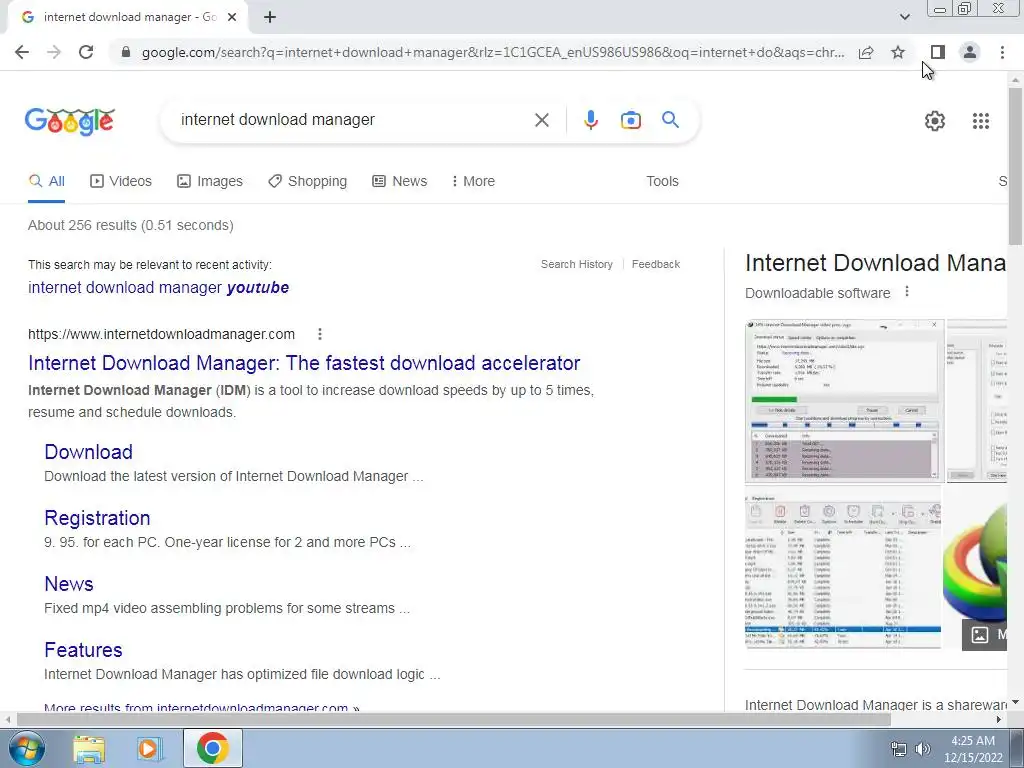Image resolution: width=1024 pixels, height=768 pixels.
Task: Launch Windows Media Player from taskbar
Action: coord(149,748)
